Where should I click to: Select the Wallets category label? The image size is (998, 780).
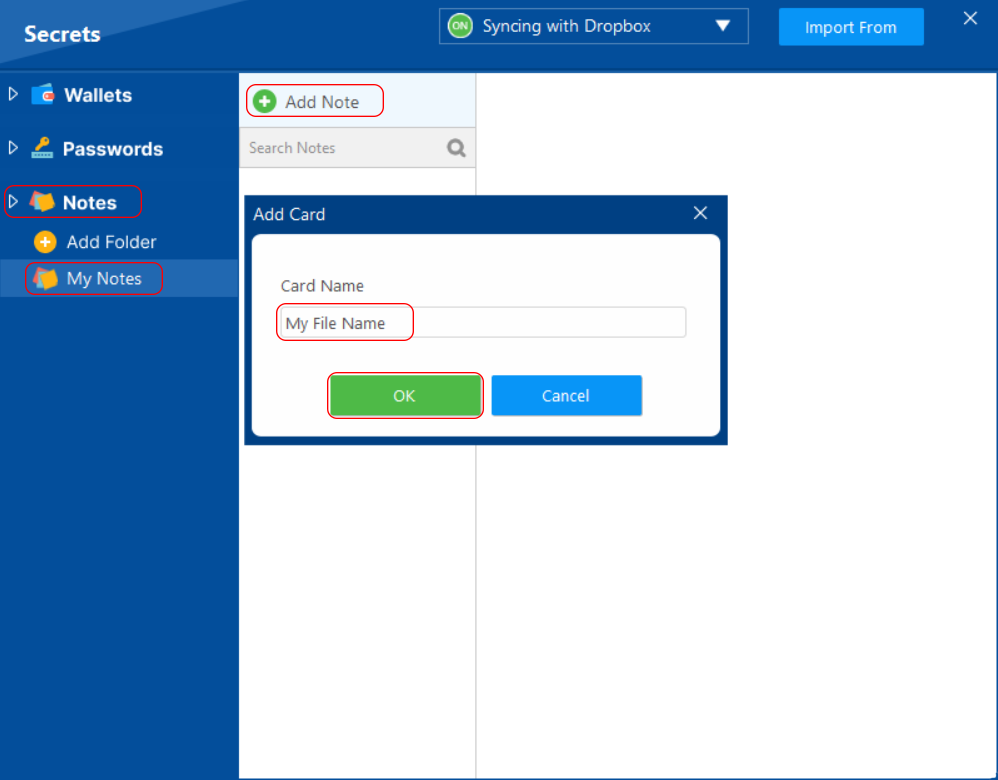click(x=98, y=96)
